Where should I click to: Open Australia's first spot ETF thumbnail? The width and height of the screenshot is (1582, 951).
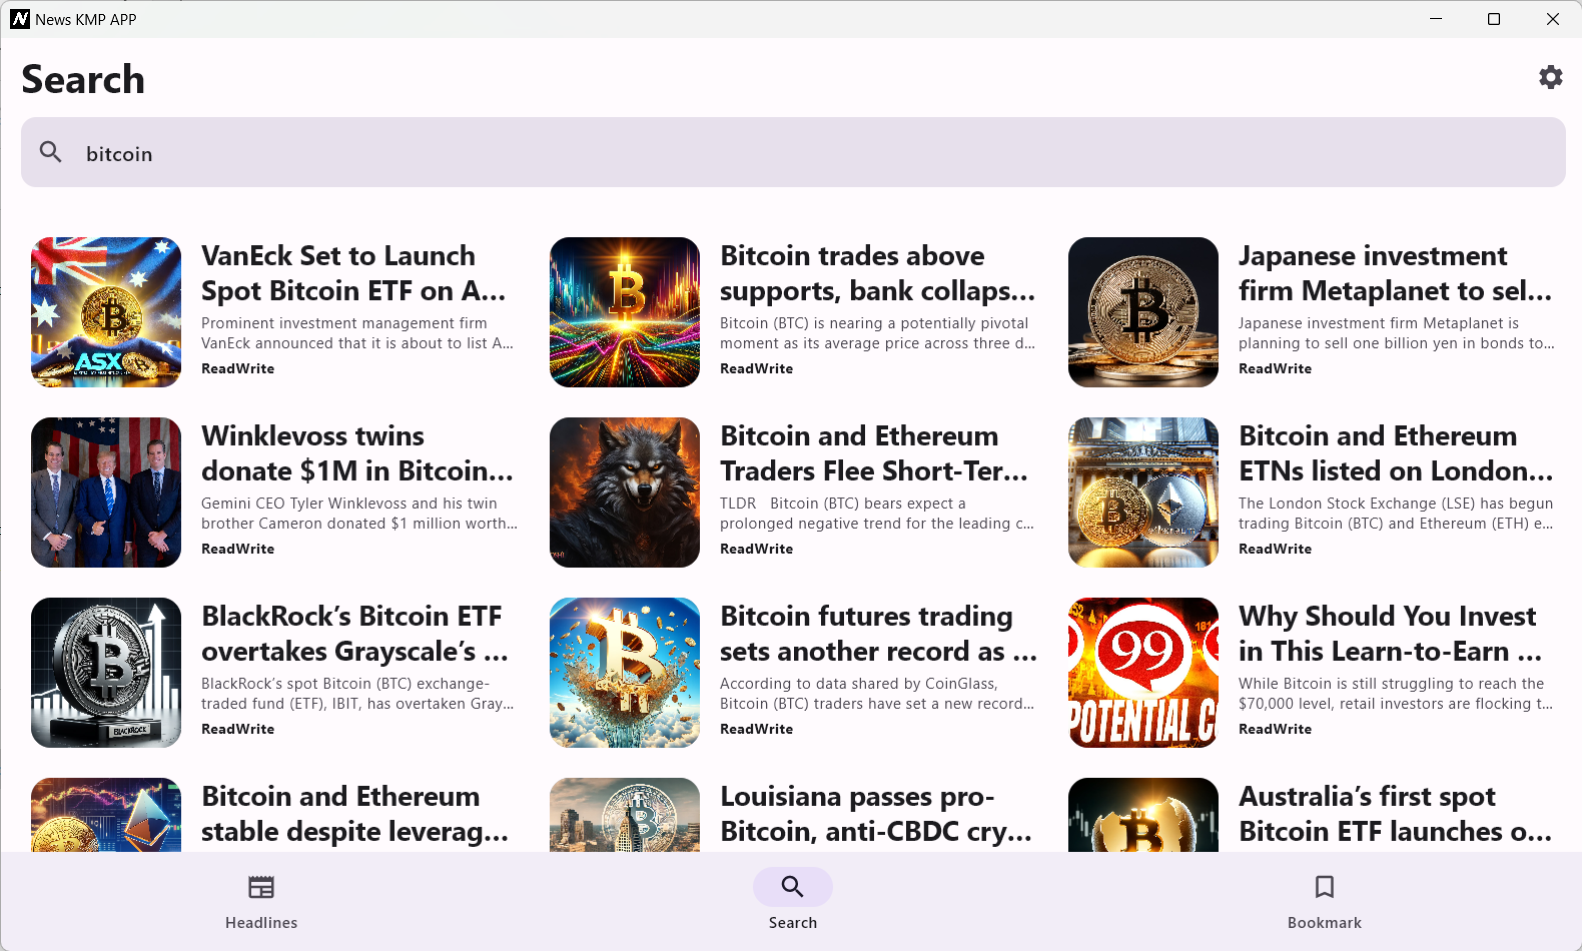(1143, 815)
